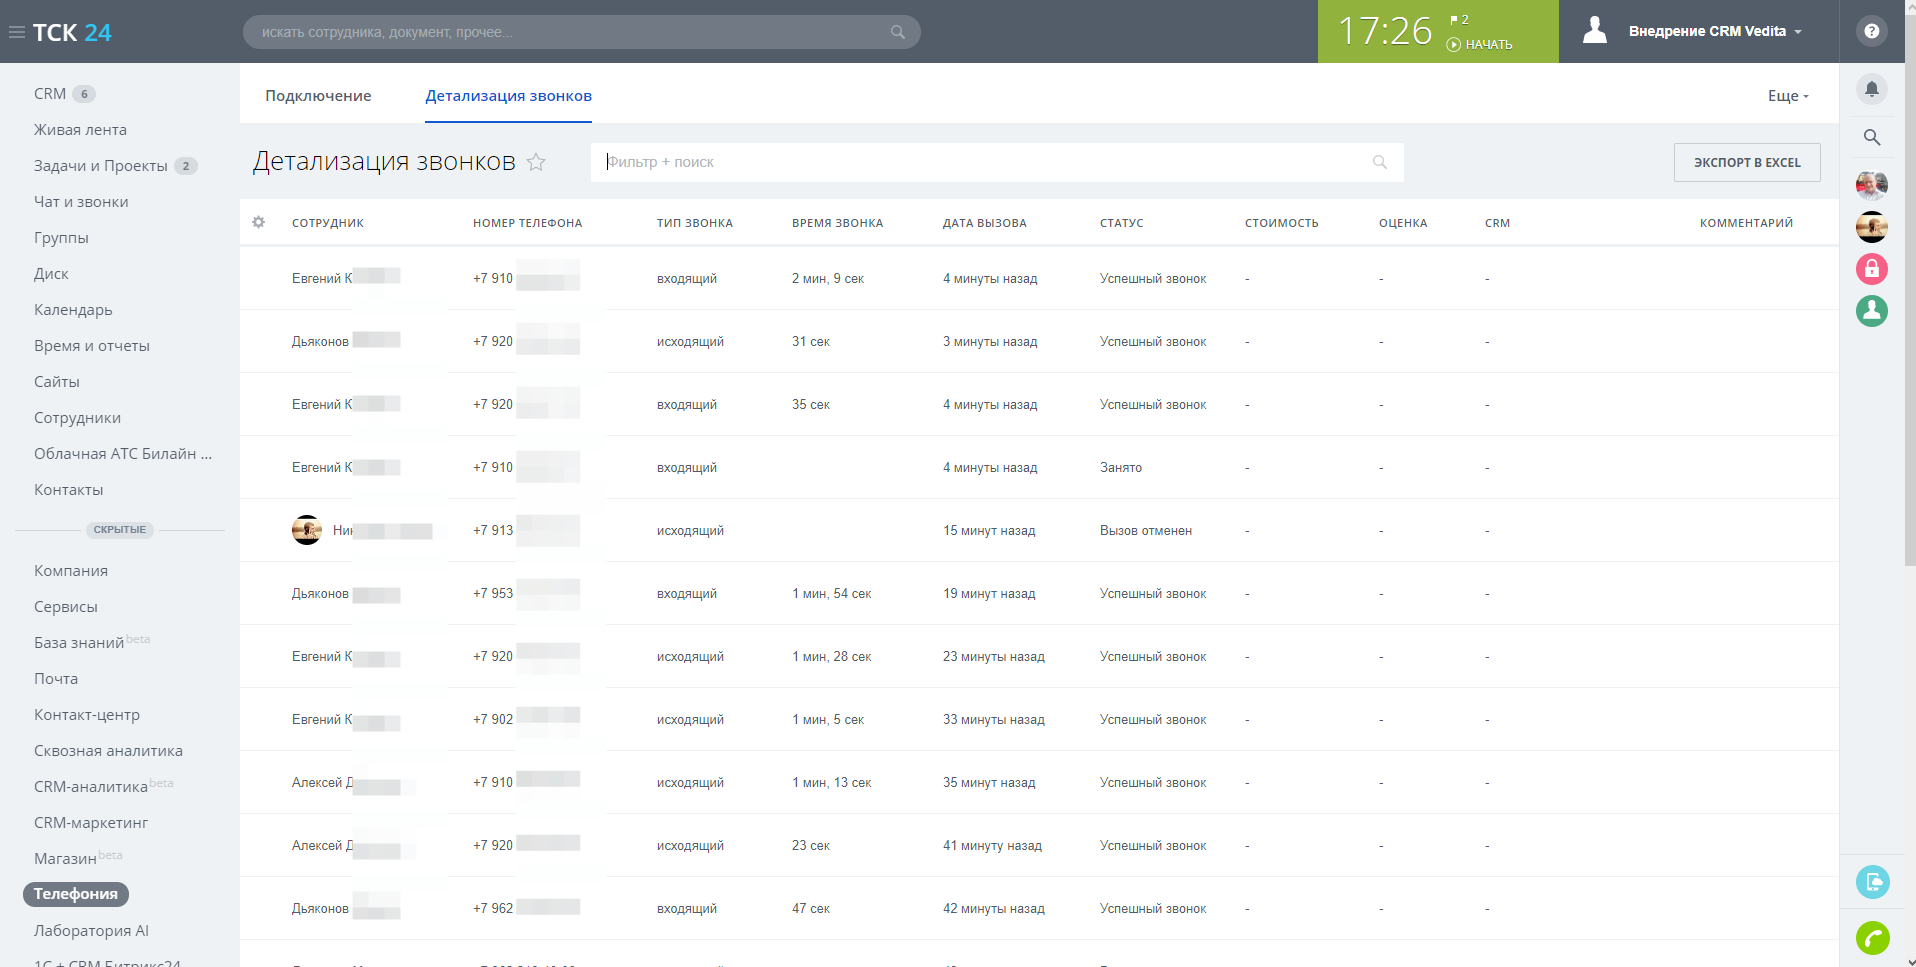Open the notifications bell icon
Viewport: 1916px width, 967px height.
[1871, 89]
